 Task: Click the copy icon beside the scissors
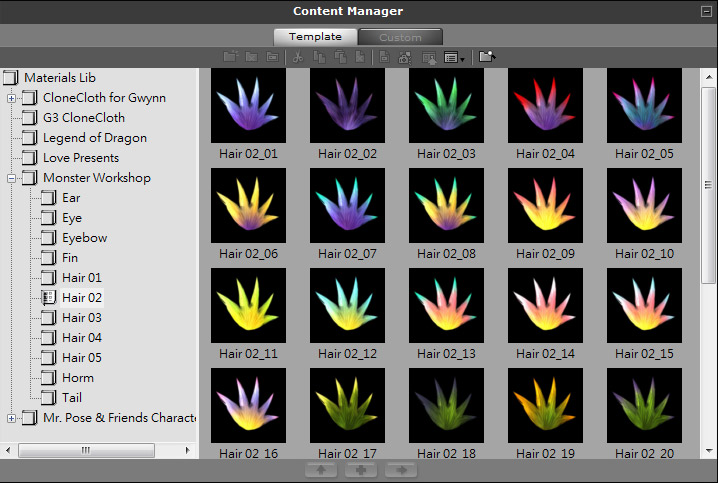[319, 57]
